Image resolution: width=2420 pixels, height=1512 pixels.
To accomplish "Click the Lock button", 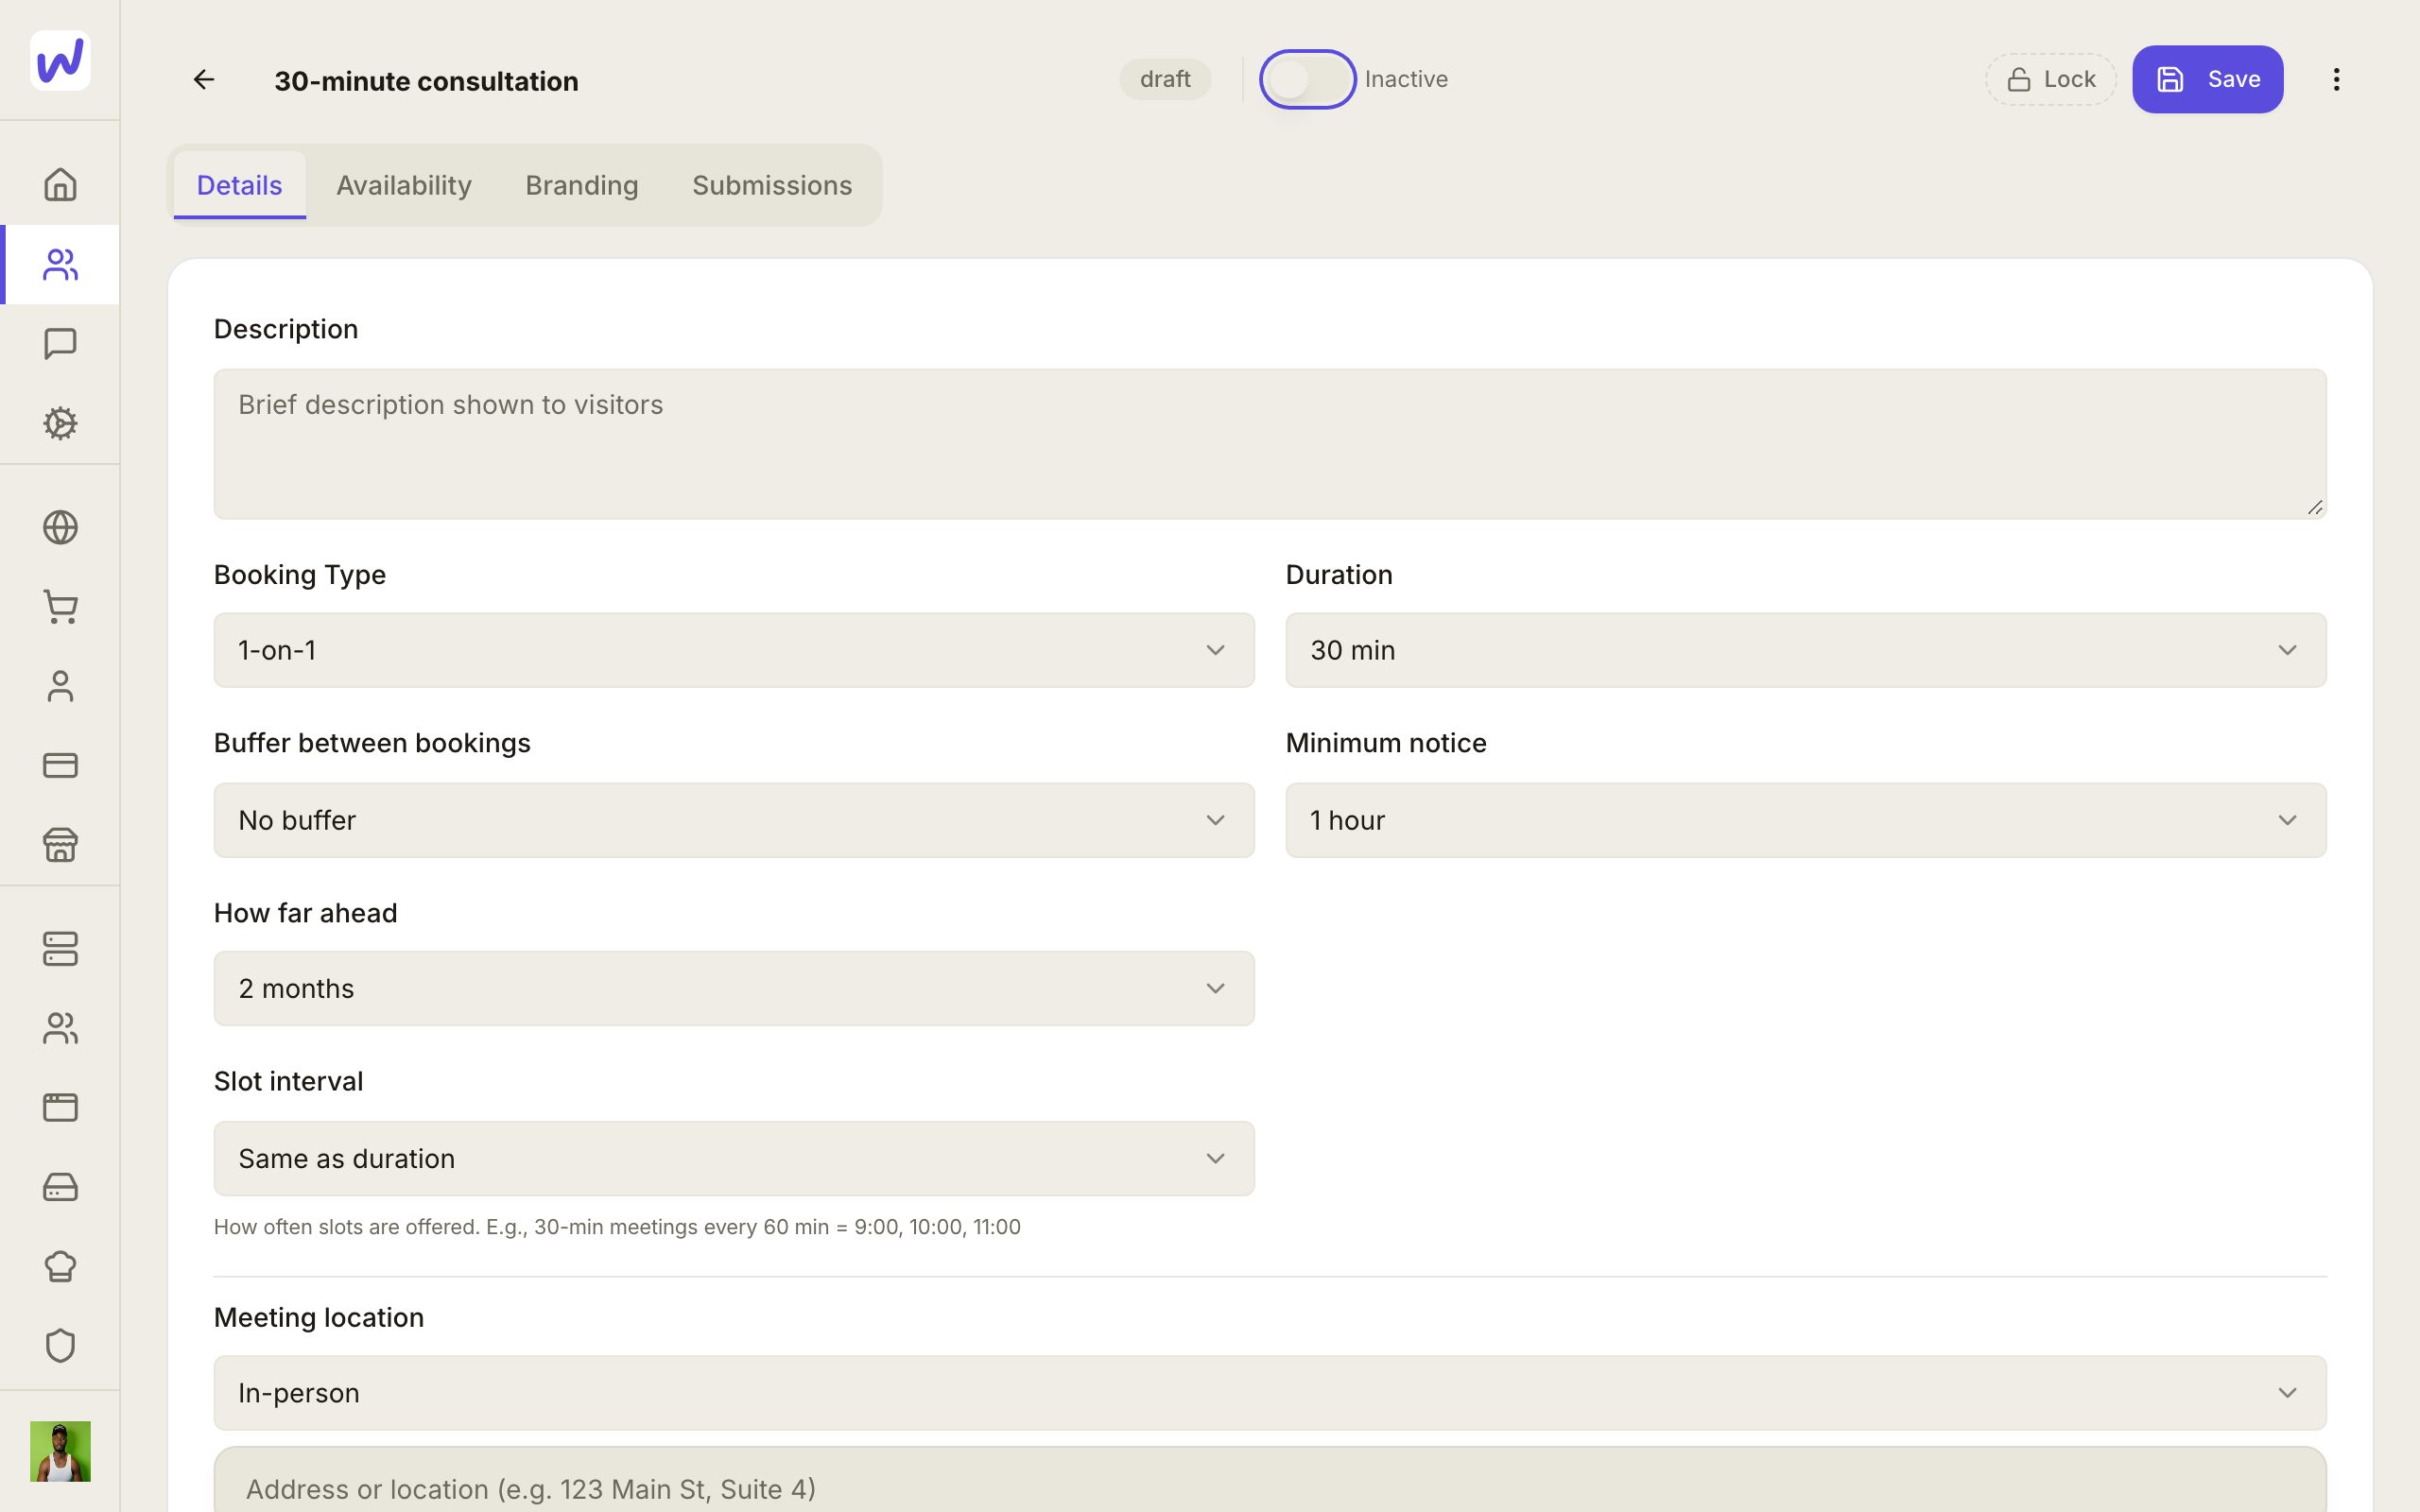I will (x=2050, y=79).
